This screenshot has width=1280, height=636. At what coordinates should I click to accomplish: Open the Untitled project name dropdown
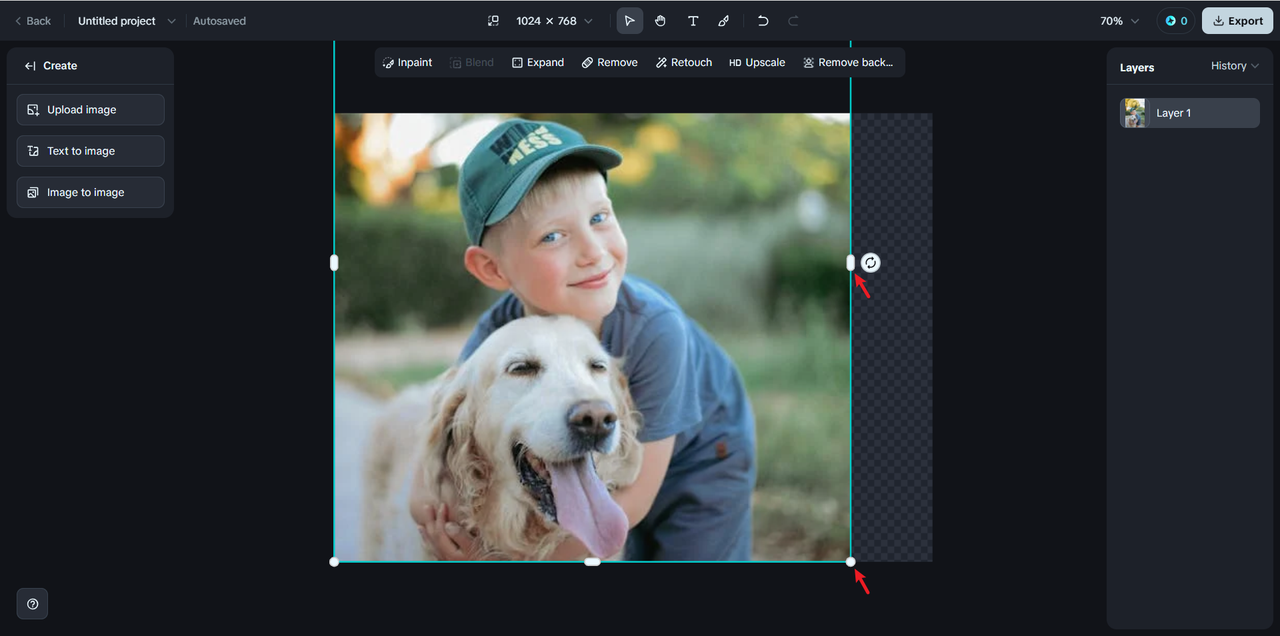[126, 21]
